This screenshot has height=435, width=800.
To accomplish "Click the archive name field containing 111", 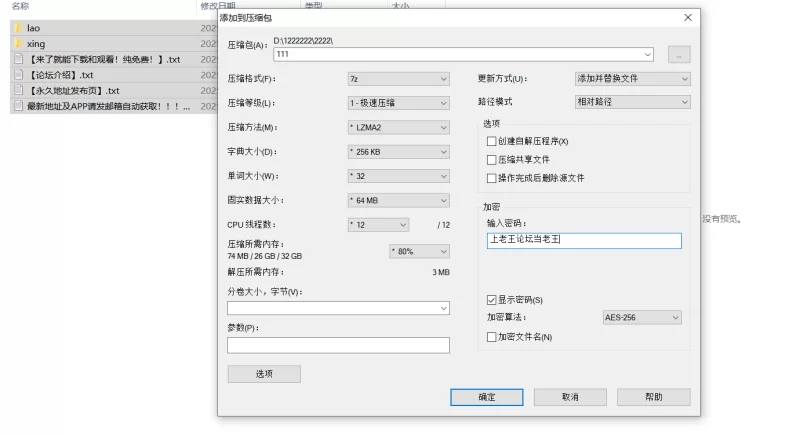I will pyautogui.click(x=463, y=54).
